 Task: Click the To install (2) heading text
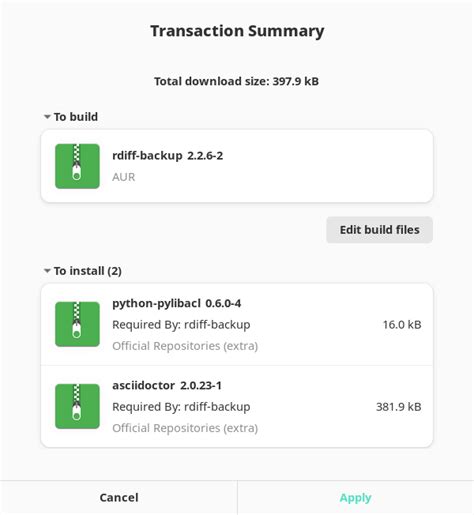pyautogui.click(x=88, y=271)
